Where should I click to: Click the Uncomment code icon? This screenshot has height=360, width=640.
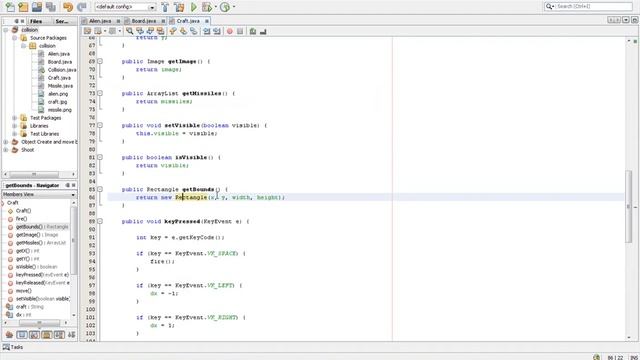263,31
